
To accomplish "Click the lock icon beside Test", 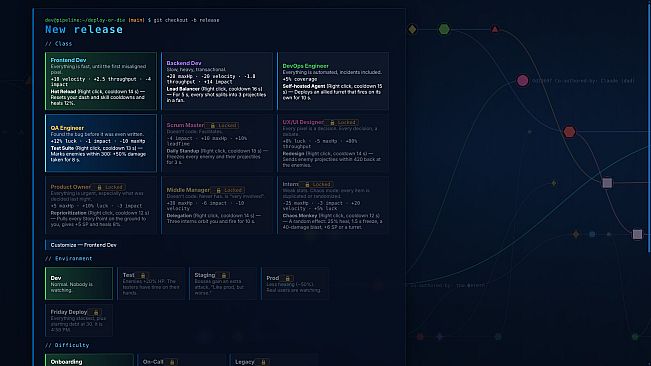I will 143,275.
